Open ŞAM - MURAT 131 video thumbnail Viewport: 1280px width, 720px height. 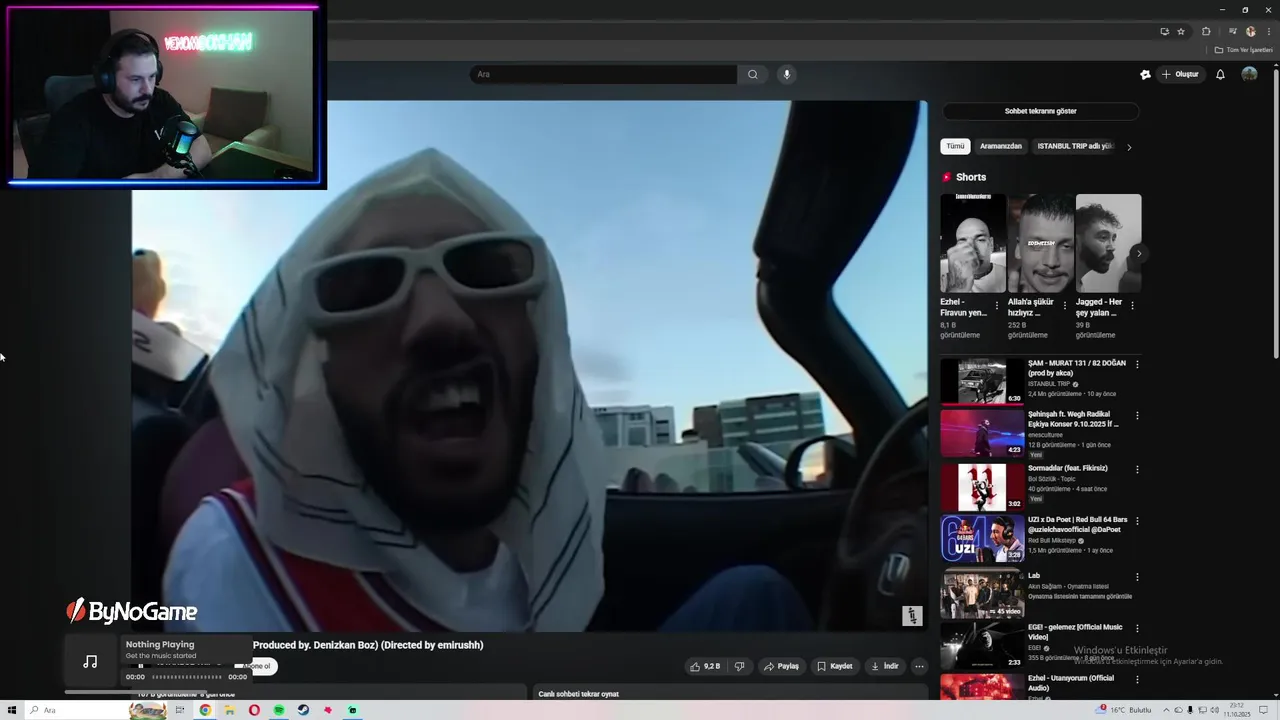(x=982, y=381)
